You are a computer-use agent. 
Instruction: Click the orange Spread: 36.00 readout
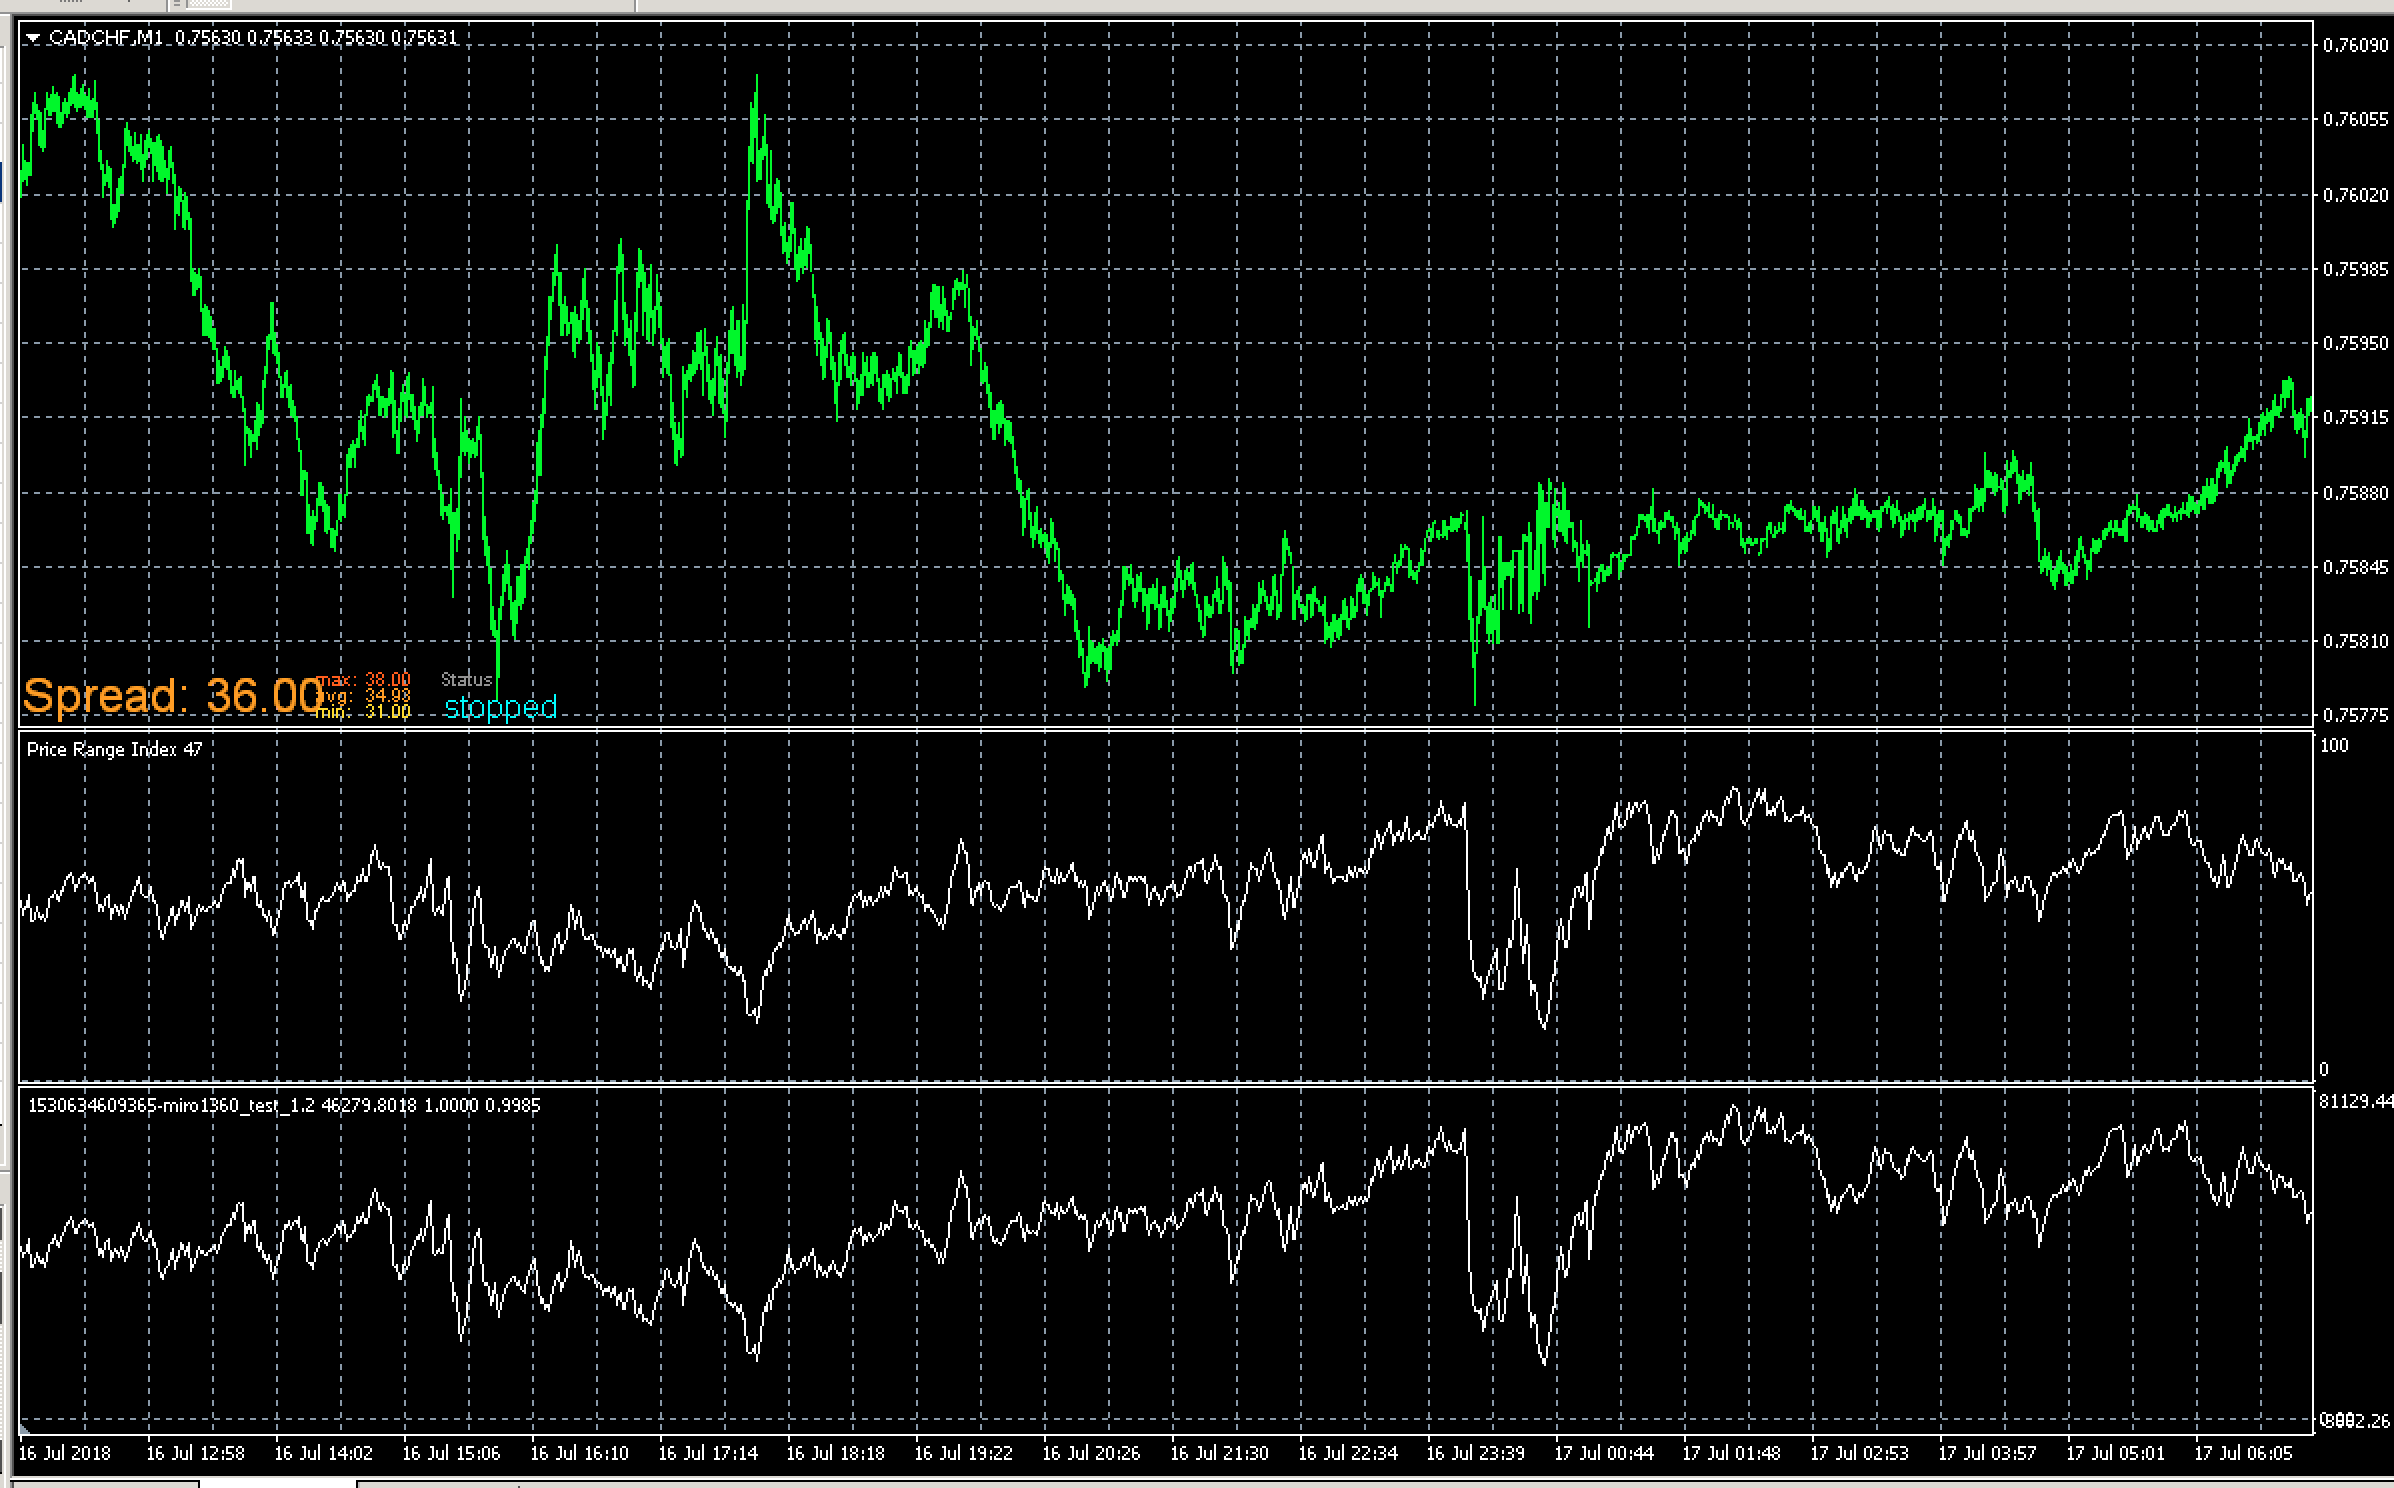[x=172, y=695]
